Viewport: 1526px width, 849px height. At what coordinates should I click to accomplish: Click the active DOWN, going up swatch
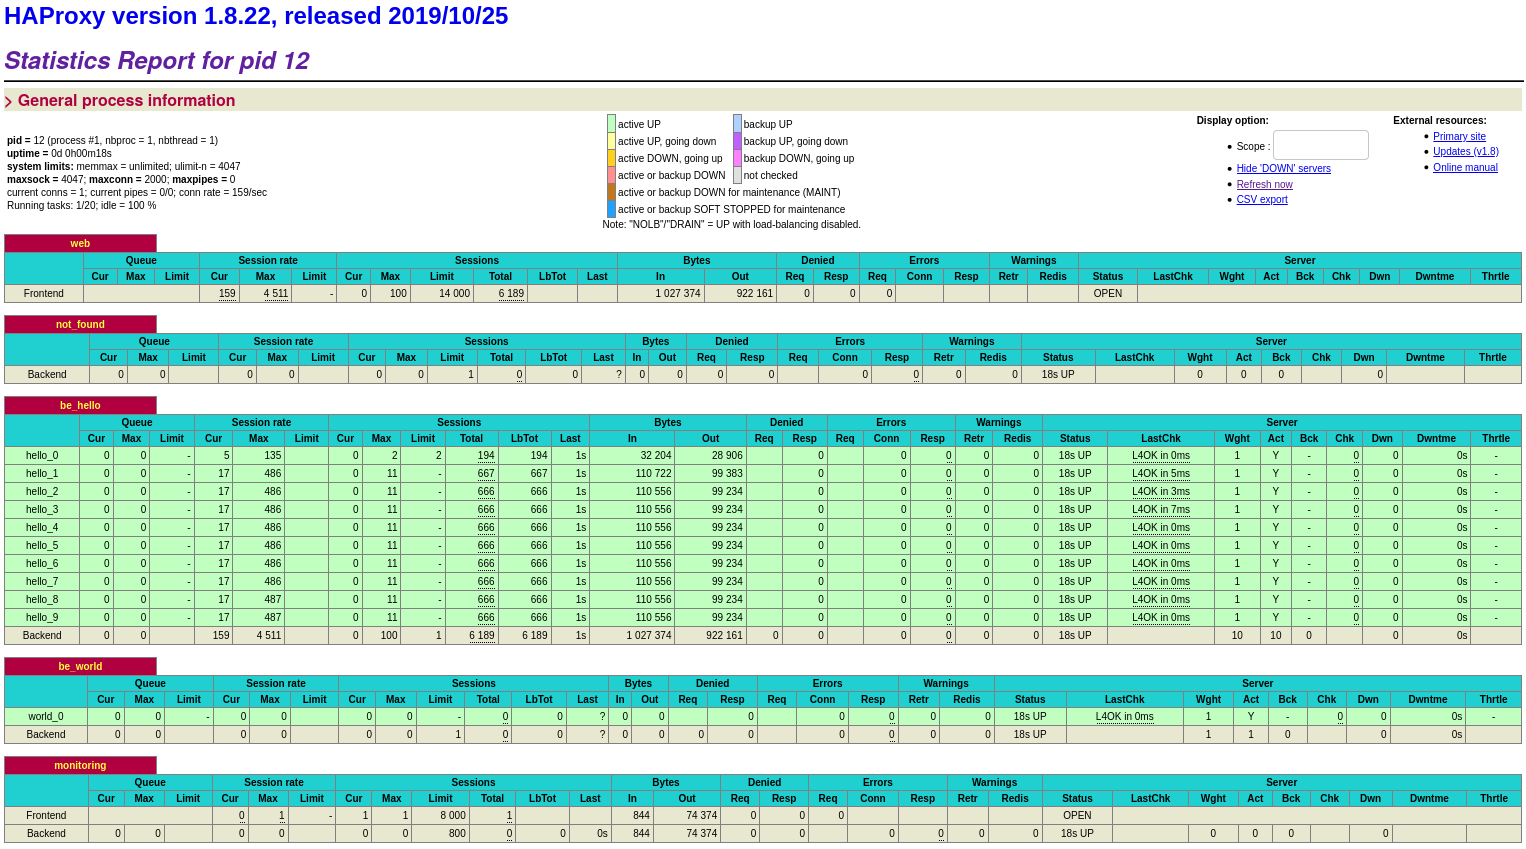pos(611,158)
